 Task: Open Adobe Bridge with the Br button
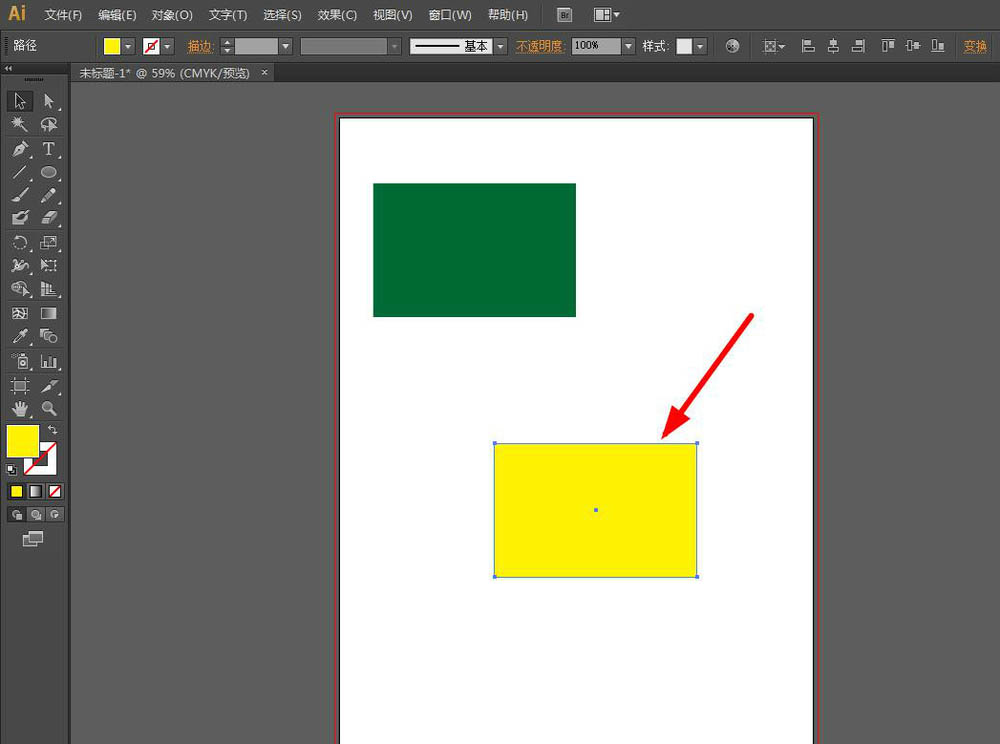pos(565,15)
